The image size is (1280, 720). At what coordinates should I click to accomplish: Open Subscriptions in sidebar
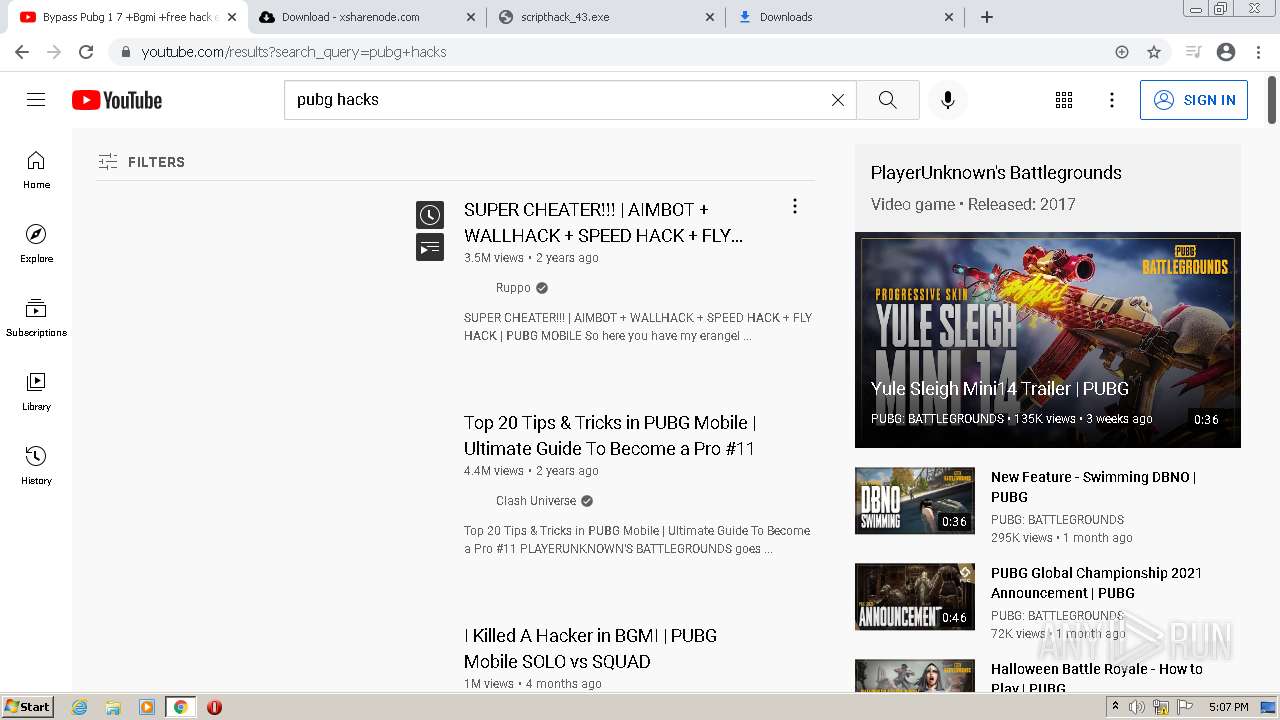click(x=36, y=318)
